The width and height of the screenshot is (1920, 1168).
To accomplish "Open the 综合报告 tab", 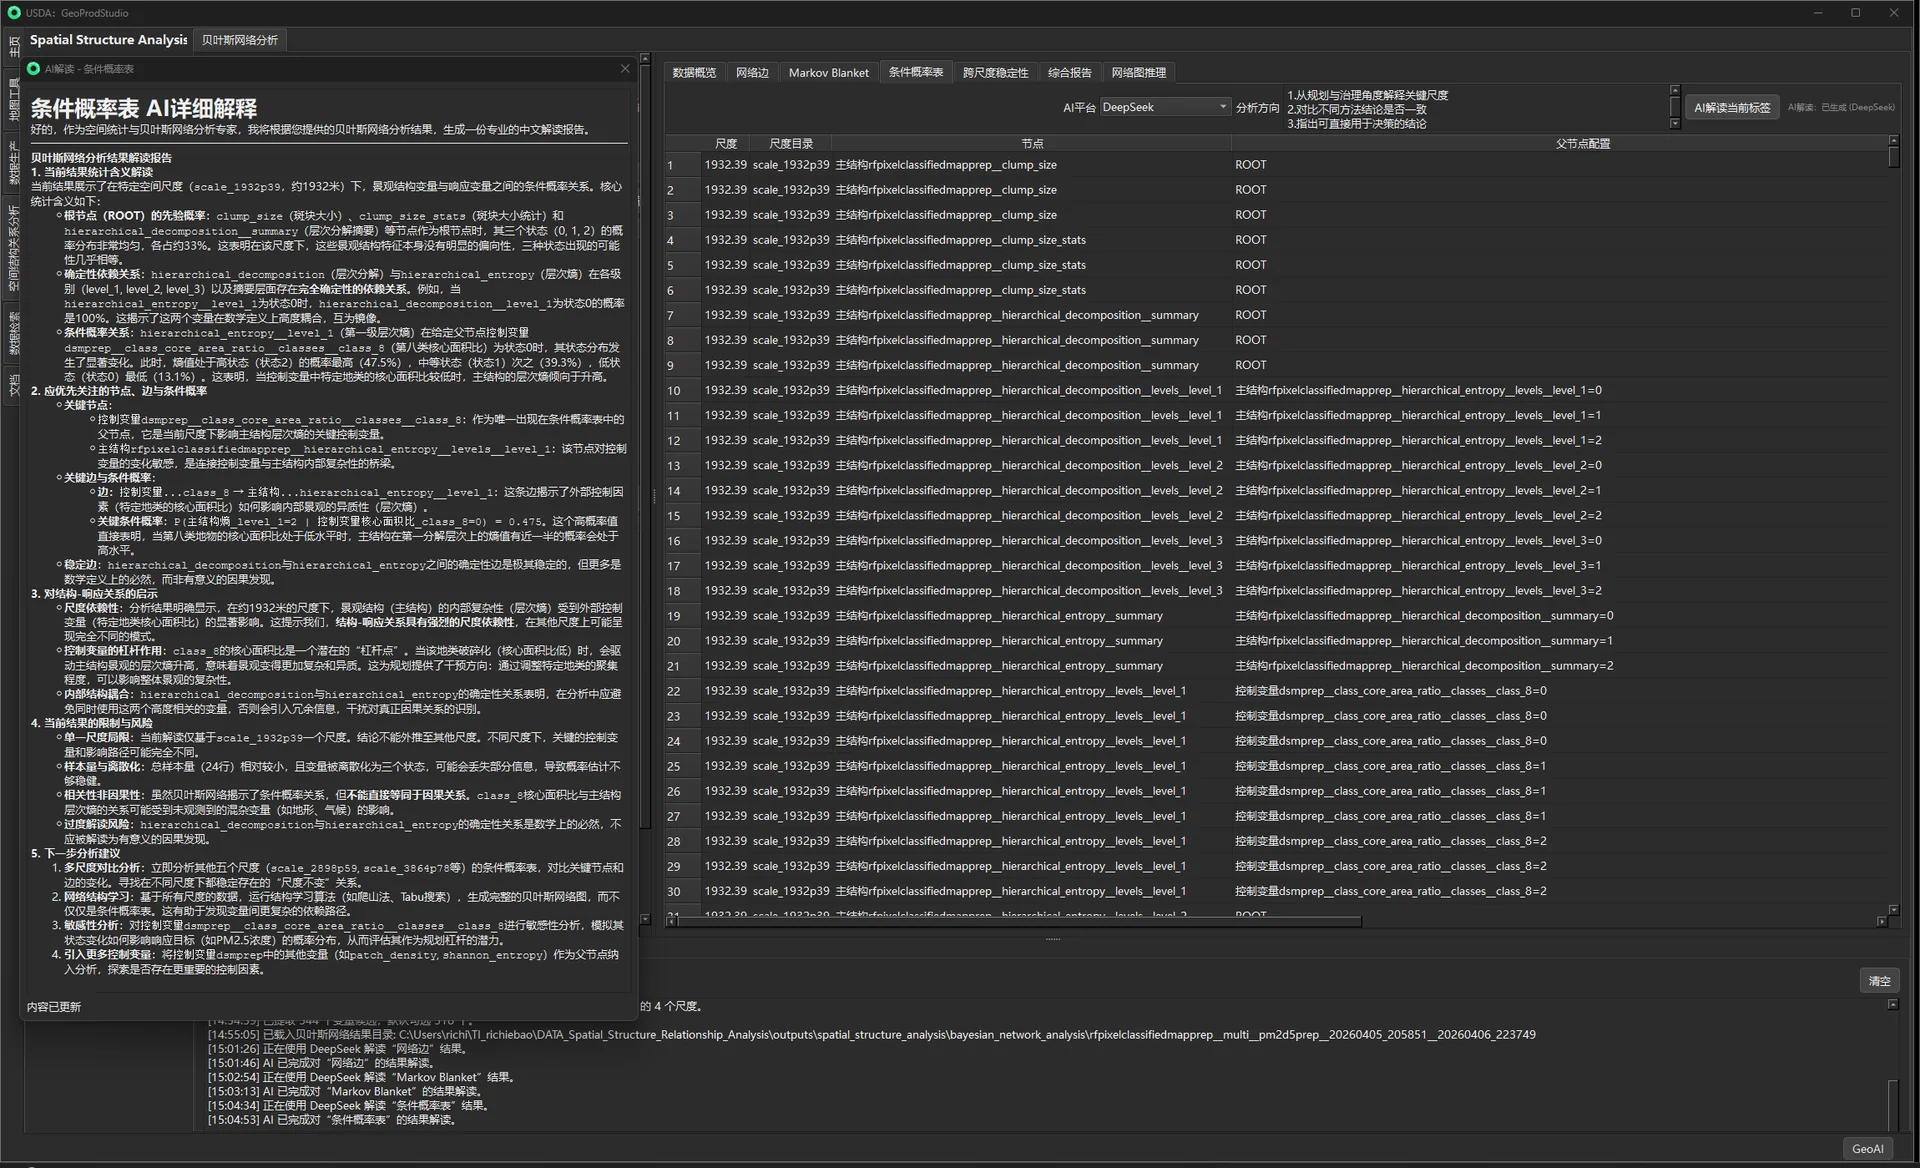I will (x=1069, y=73).
